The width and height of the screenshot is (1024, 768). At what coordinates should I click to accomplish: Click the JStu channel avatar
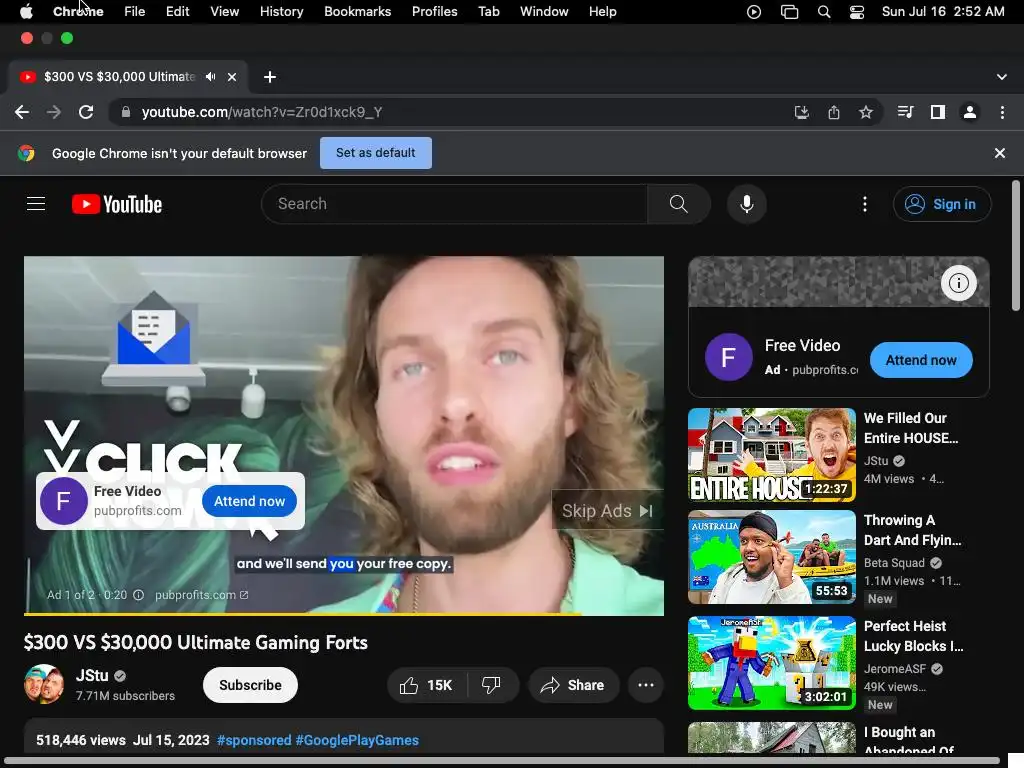(x=44, y=684)
